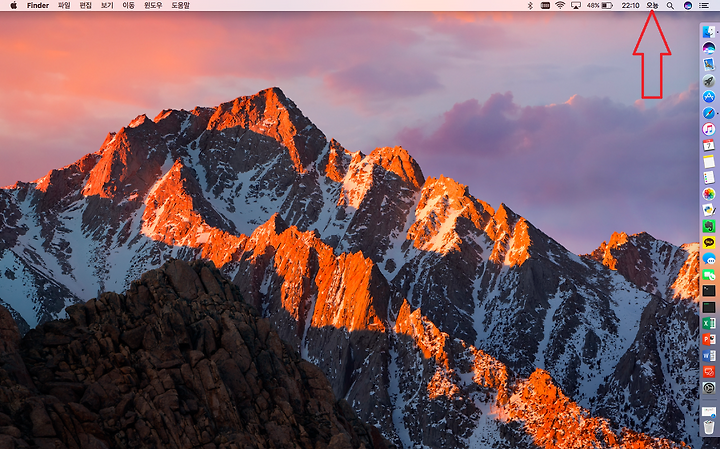Launch Safari compass icon in Dock
This screenshot has width=720, height=449.
point(709,112)
